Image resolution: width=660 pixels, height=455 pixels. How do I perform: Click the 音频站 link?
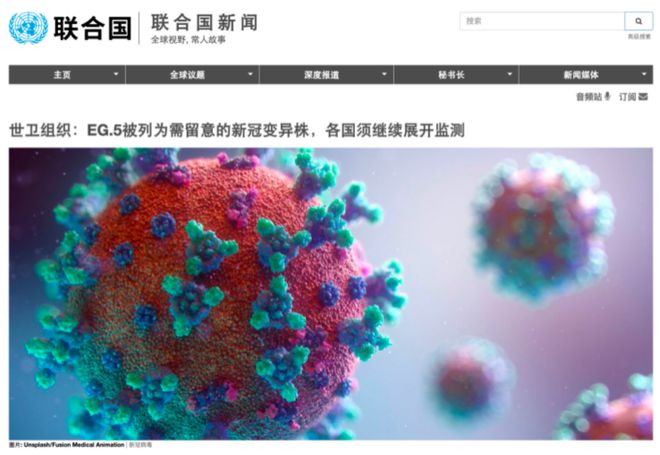tap(589, 97)
